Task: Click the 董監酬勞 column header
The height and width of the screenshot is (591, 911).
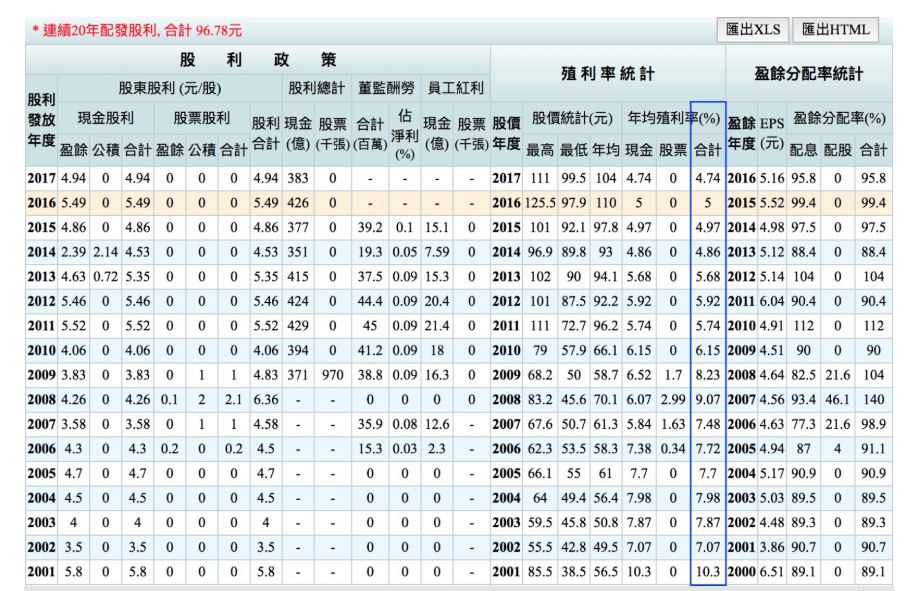Action: pyautogui.click(x=385, y=88)
